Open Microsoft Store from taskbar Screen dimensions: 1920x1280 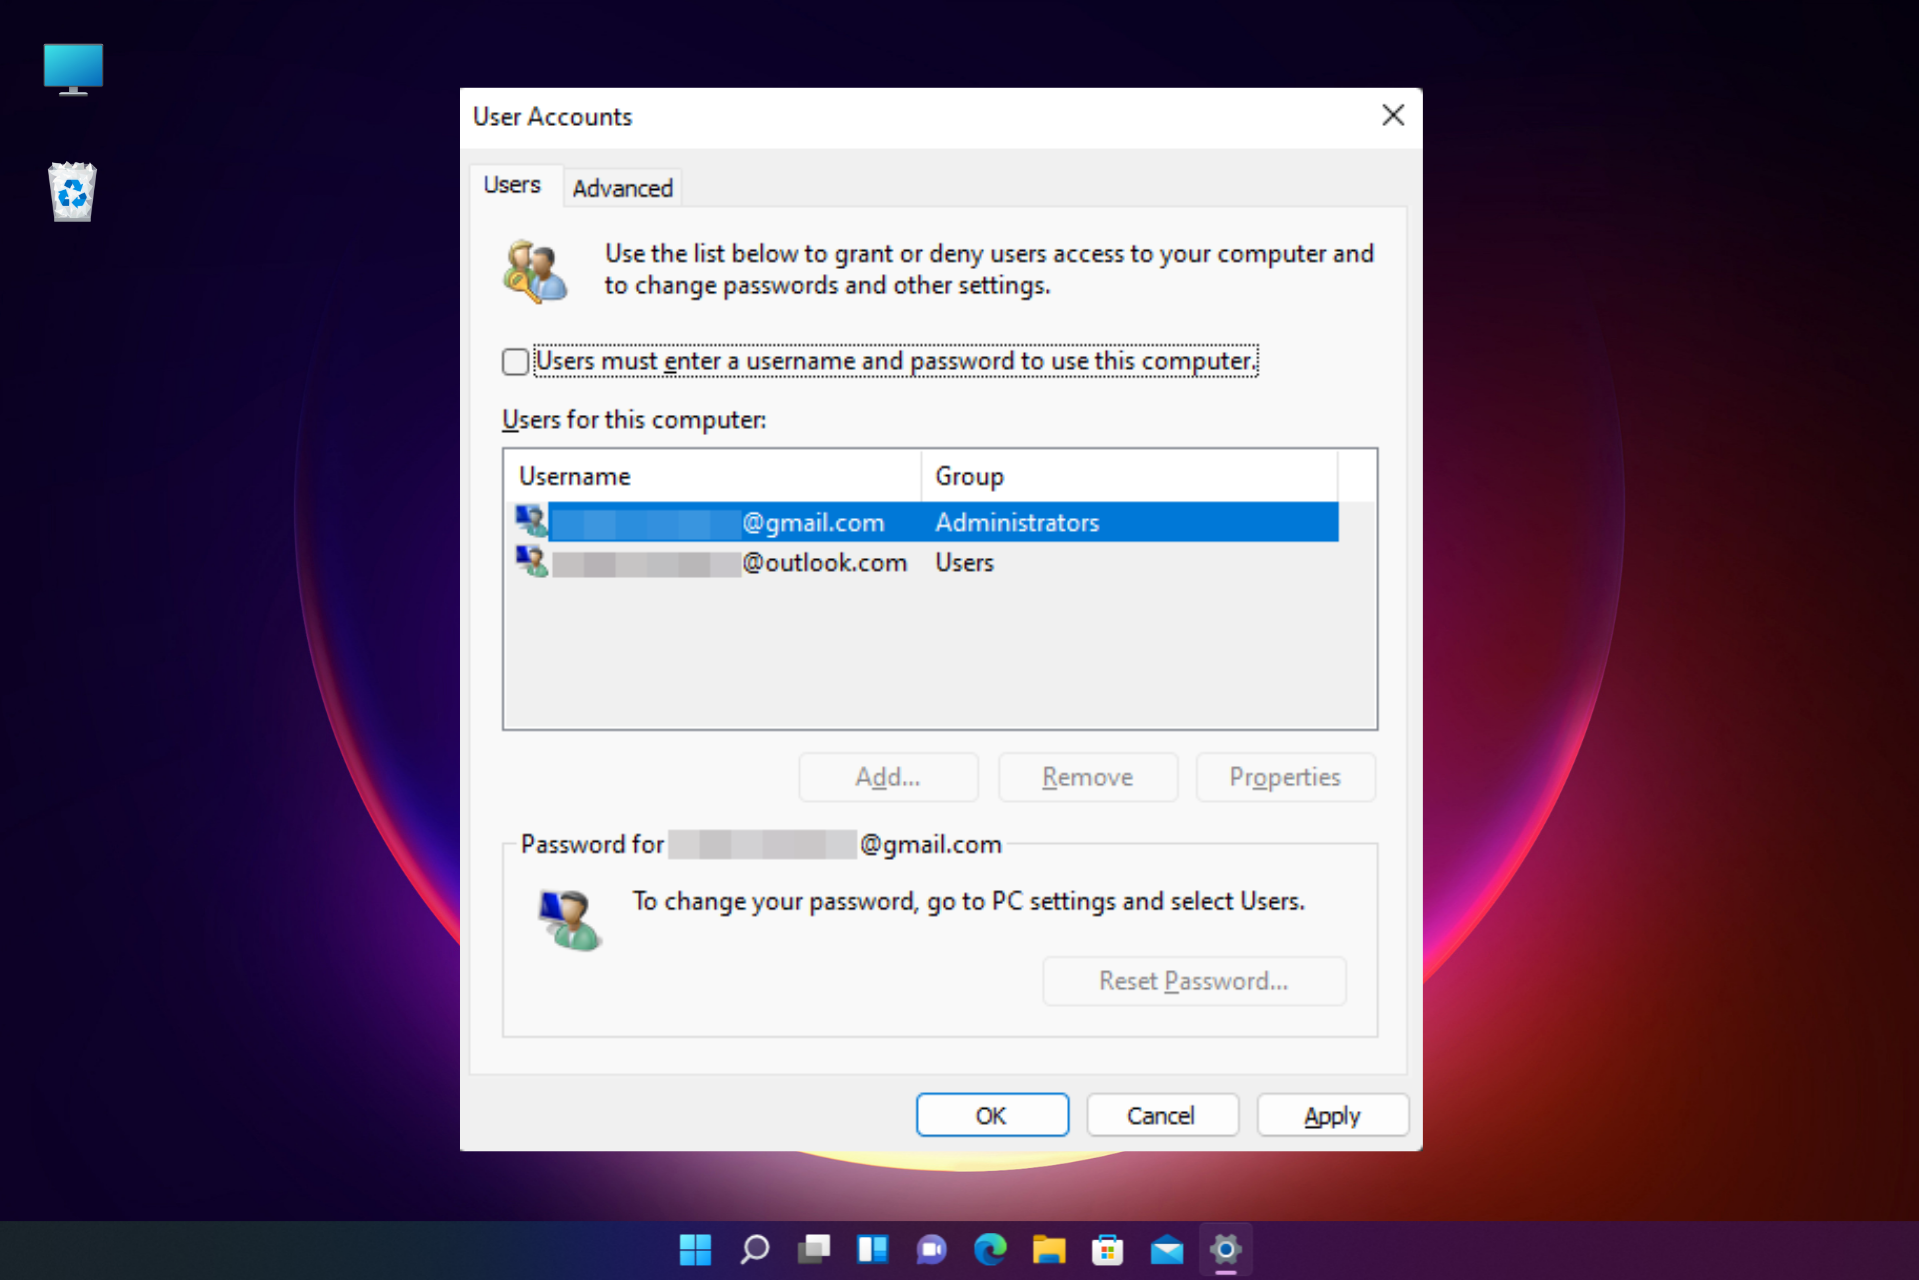click(1108, 1249)
